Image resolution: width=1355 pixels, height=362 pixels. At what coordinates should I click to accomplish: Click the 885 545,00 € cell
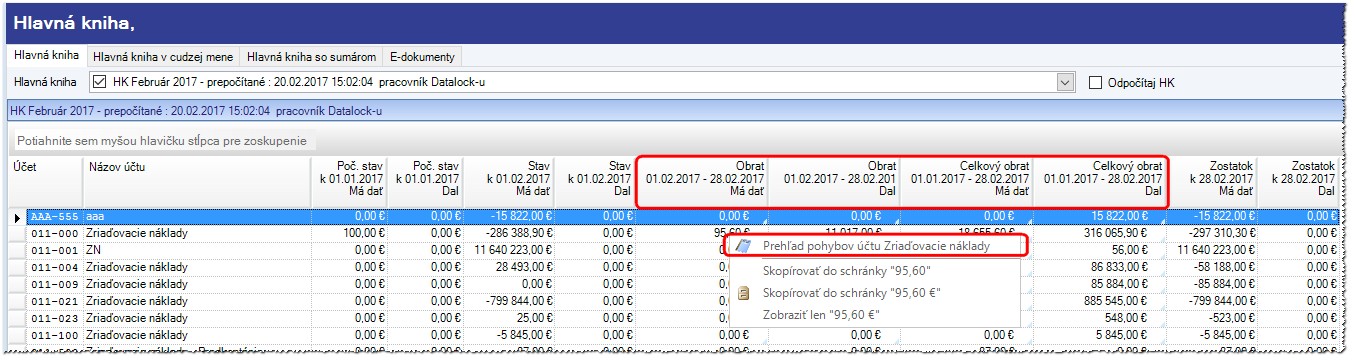pyautogui.click(x=1100, y=301)
